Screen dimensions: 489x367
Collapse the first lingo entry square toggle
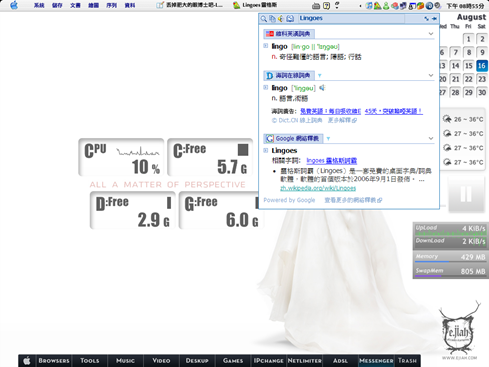point(266,46)
